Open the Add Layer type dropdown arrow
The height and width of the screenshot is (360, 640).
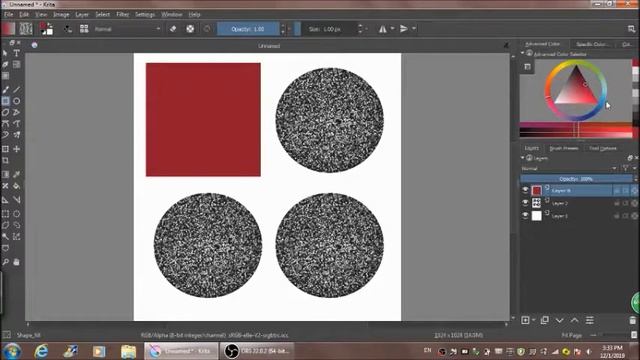[533, 320]
